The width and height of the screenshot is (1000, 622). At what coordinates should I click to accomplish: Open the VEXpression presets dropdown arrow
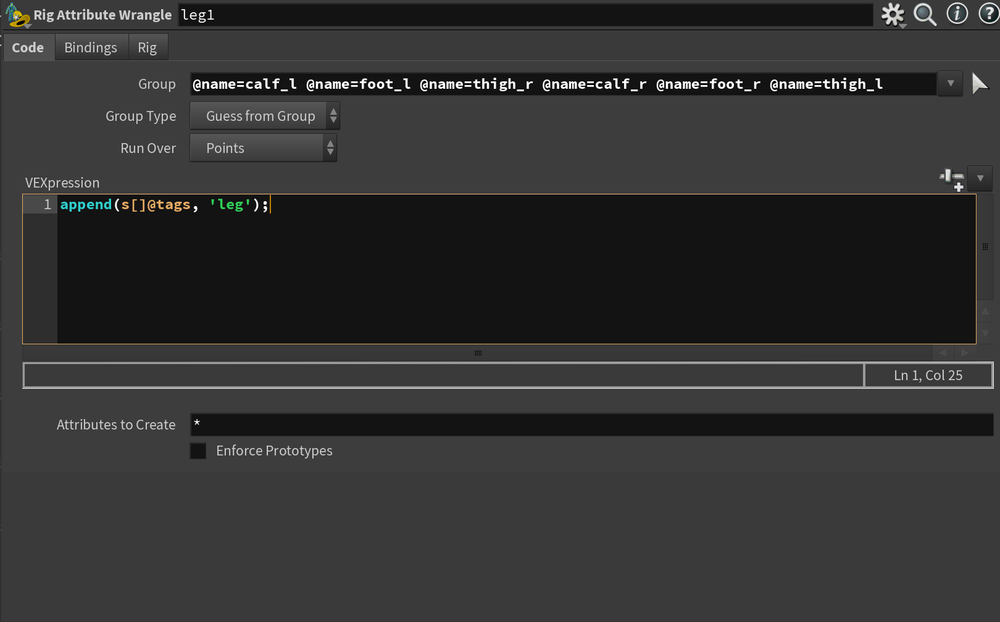tap(980, 179)
